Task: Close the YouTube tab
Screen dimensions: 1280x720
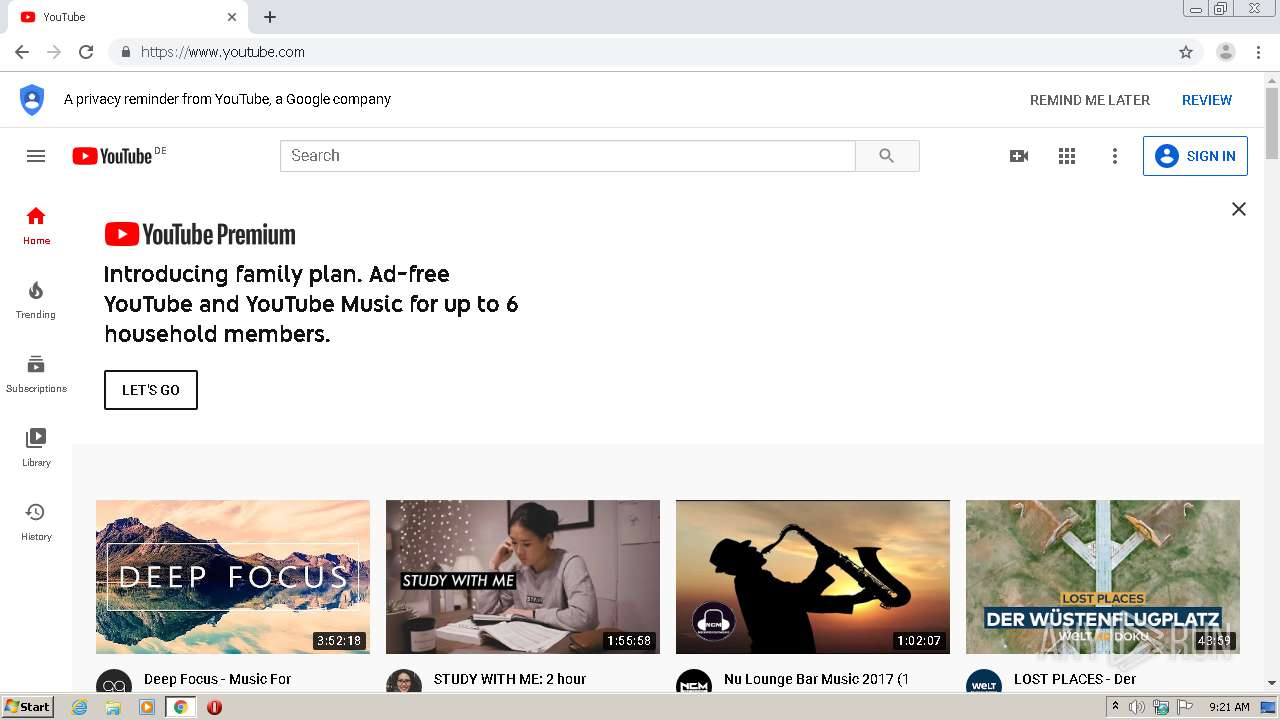Action: point(232,17)
